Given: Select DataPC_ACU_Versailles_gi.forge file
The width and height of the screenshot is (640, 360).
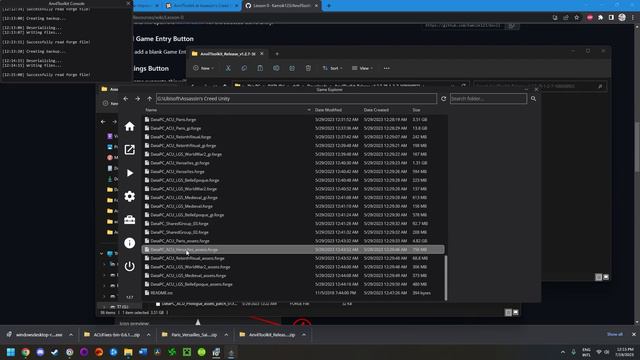Looking at the screenshot, I should 293,163.
